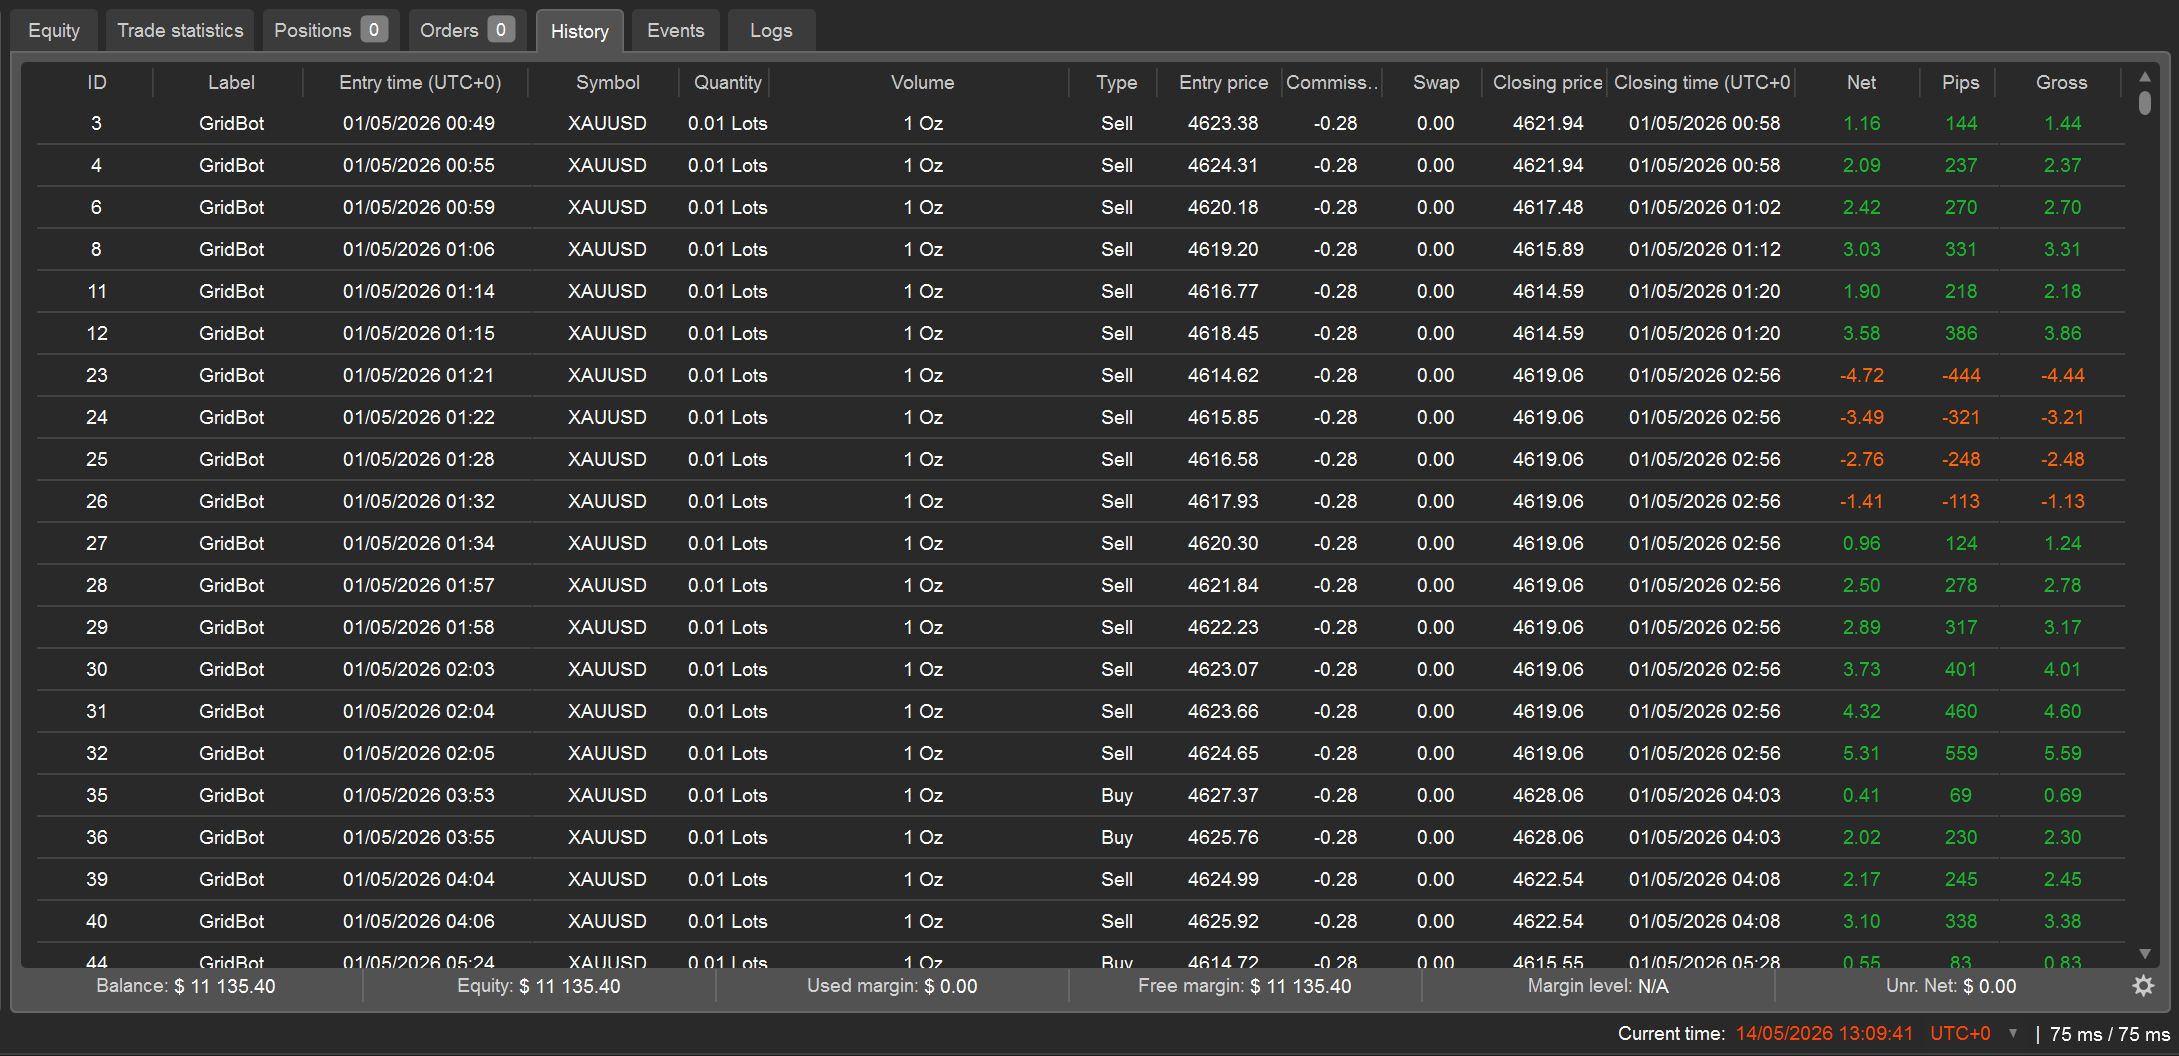The width and height of the screenshot is (2179, 1056).
Task: Switch to the Equity tab
Action: tap(54, 31)
